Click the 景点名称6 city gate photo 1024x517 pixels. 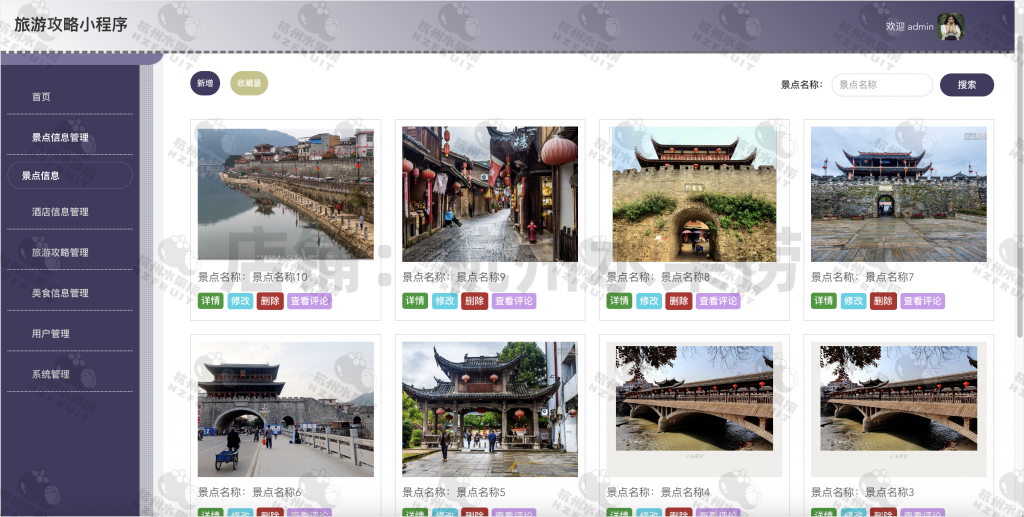tap(286, 409)
